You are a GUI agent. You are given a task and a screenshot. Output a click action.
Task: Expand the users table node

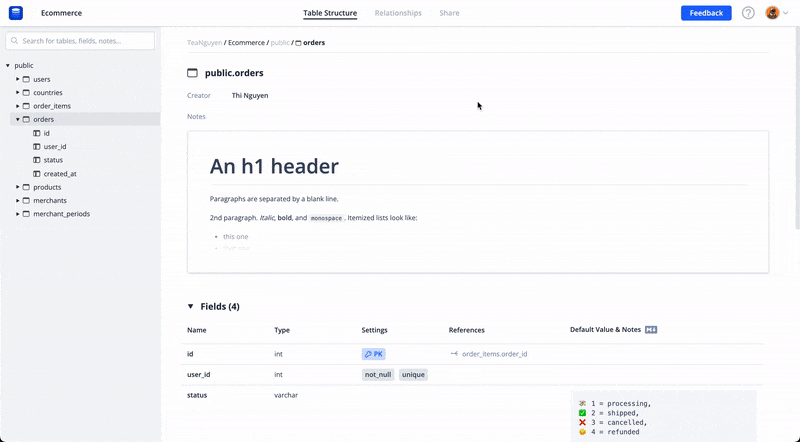click(x=17, y=79)
